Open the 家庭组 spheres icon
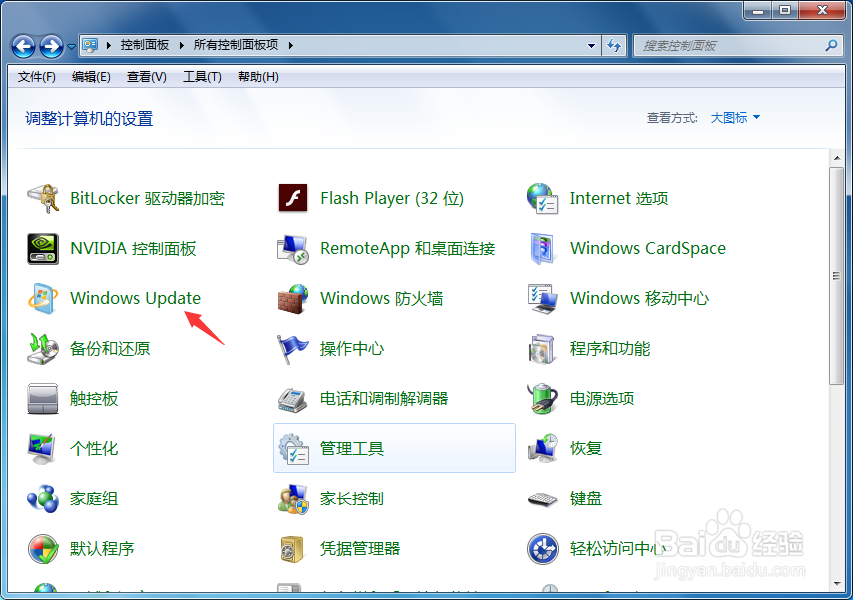Image resolution: width=853 pixels, height=600 pixels. [43, 499]
